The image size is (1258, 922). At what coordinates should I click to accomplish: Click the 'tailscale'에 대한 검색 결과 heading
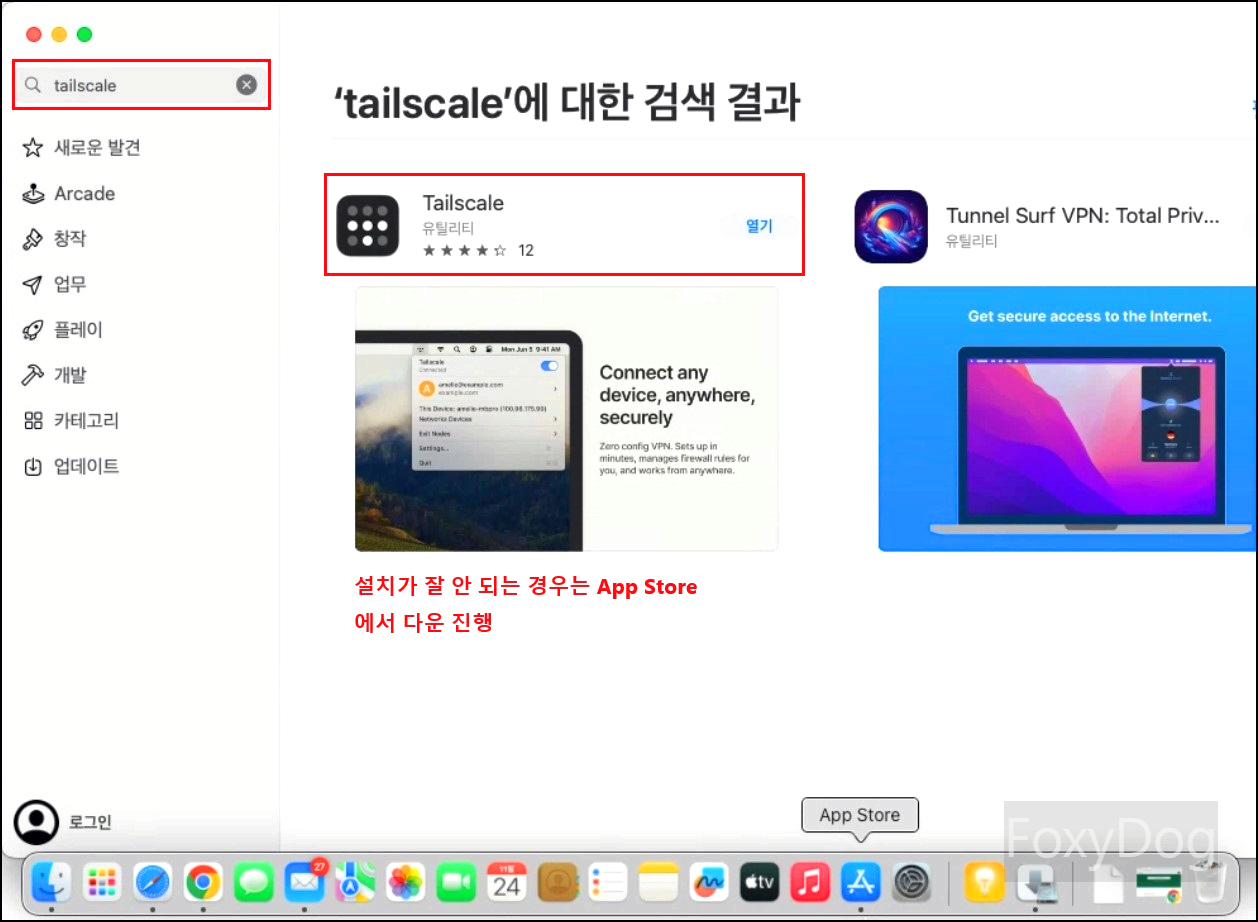[566, 103]
